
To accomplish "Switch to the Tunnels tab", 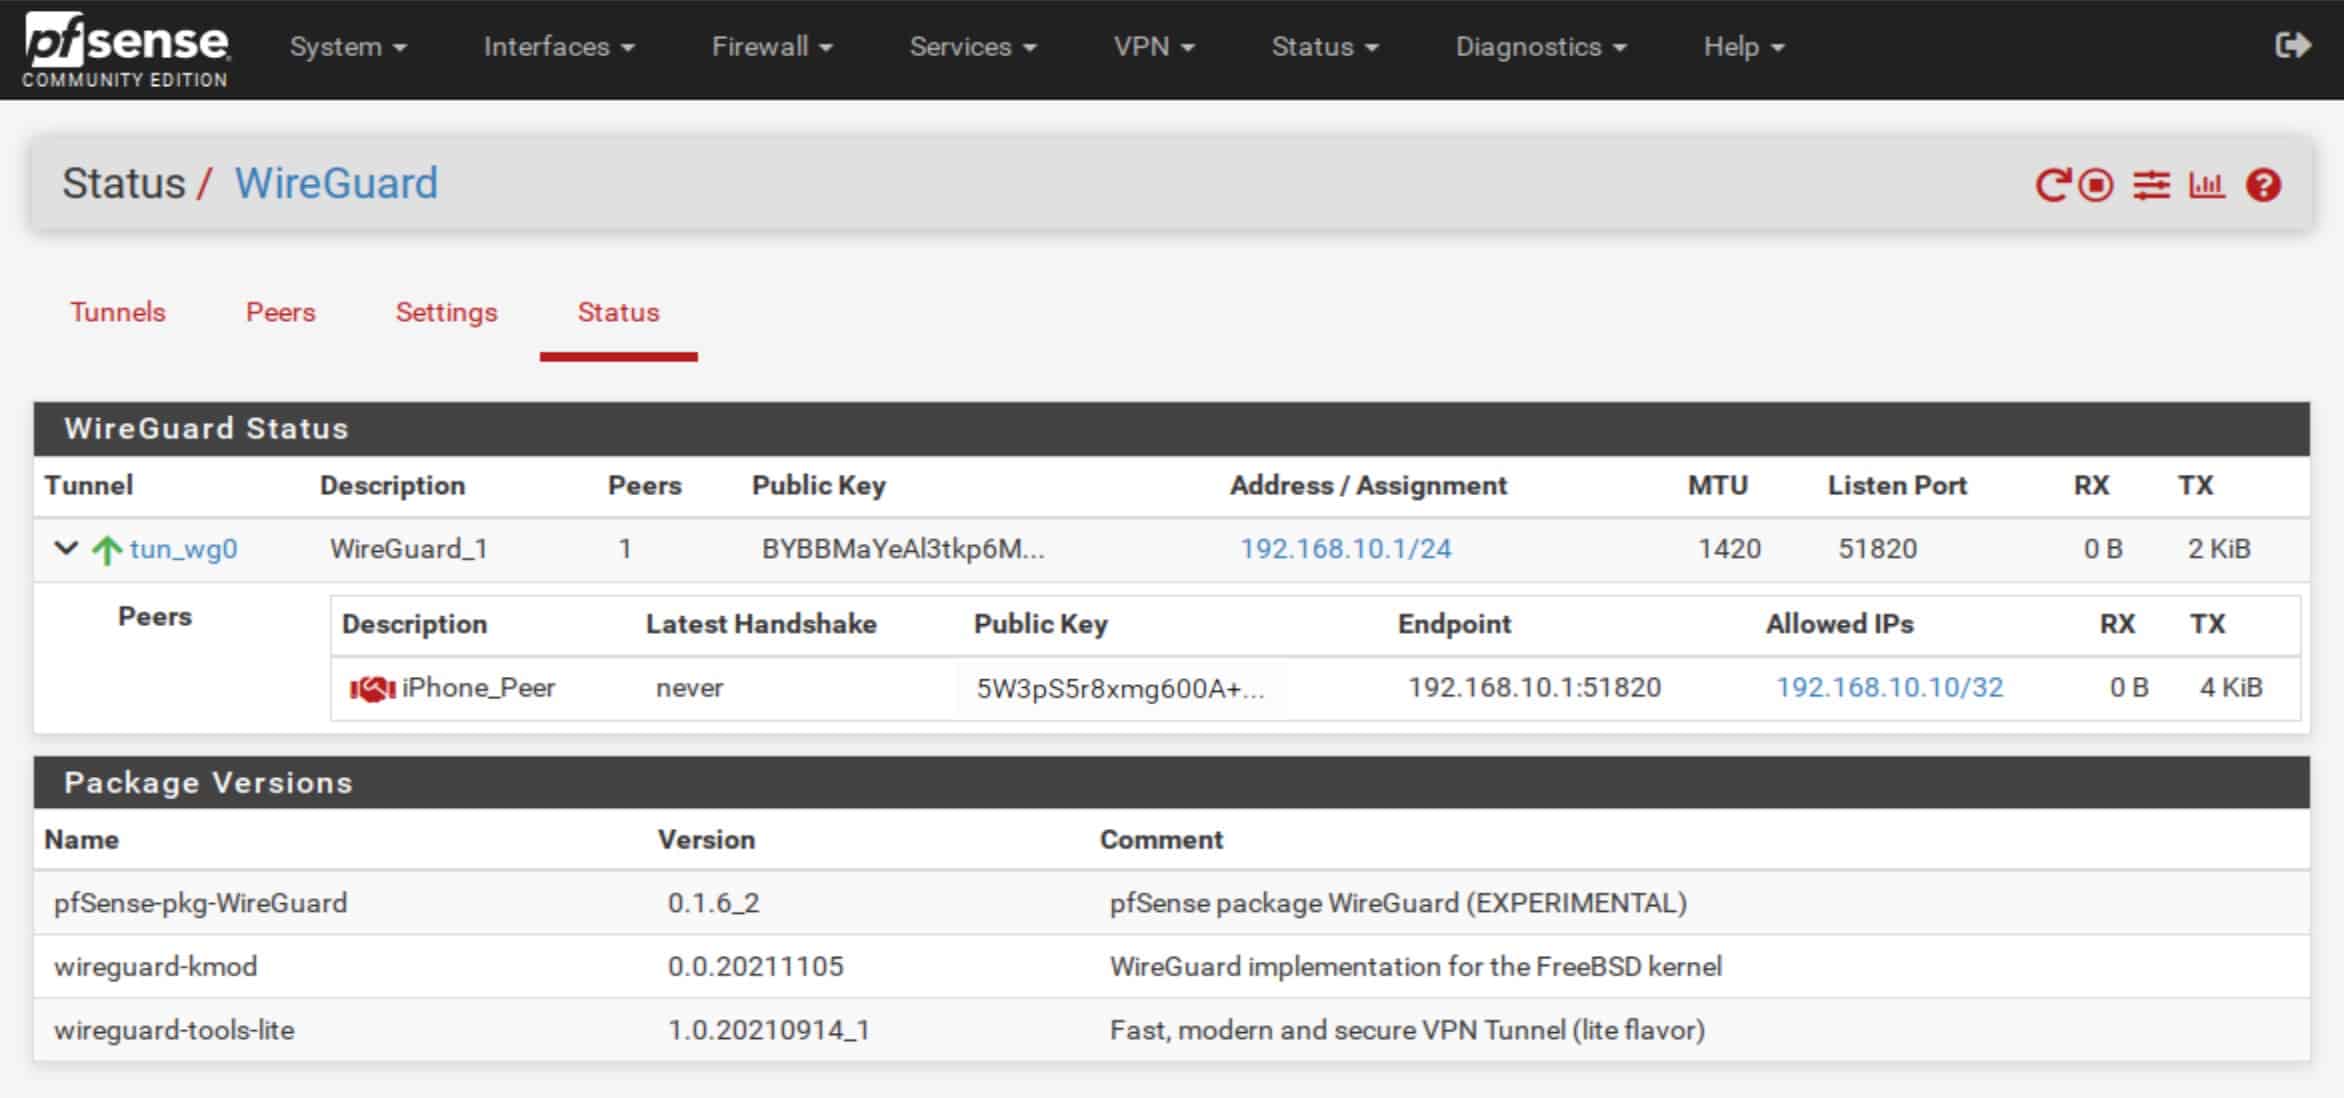I will pos(118,312).
